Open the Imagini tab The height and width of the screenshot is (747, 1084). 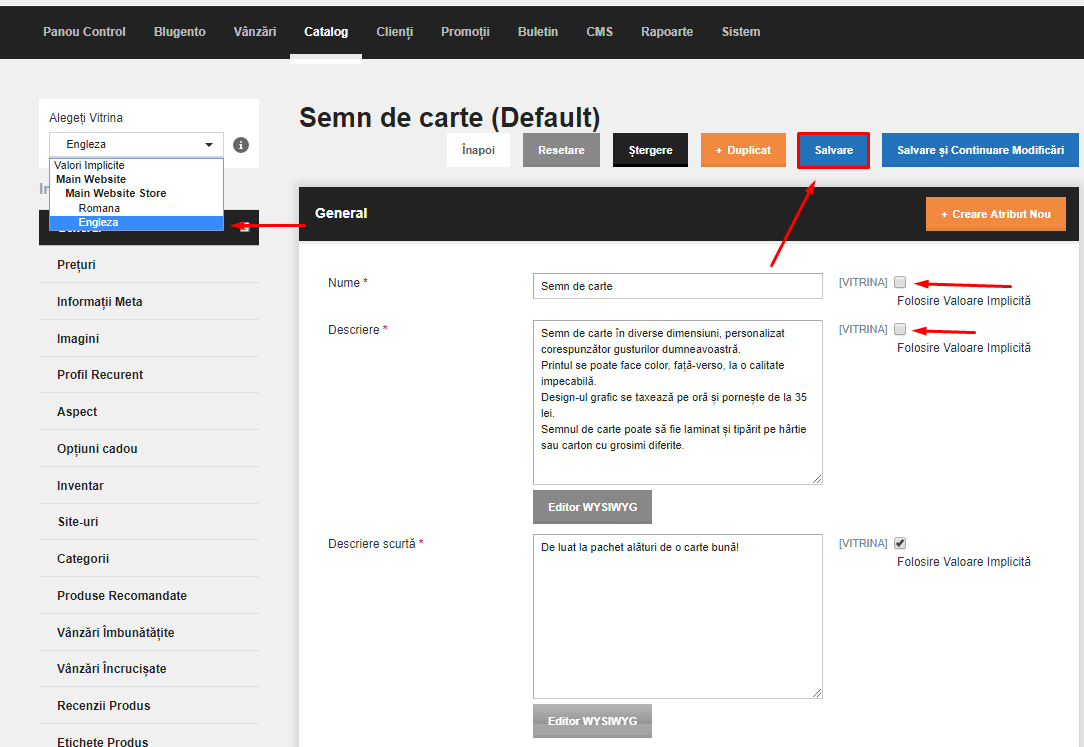[149, 339]
